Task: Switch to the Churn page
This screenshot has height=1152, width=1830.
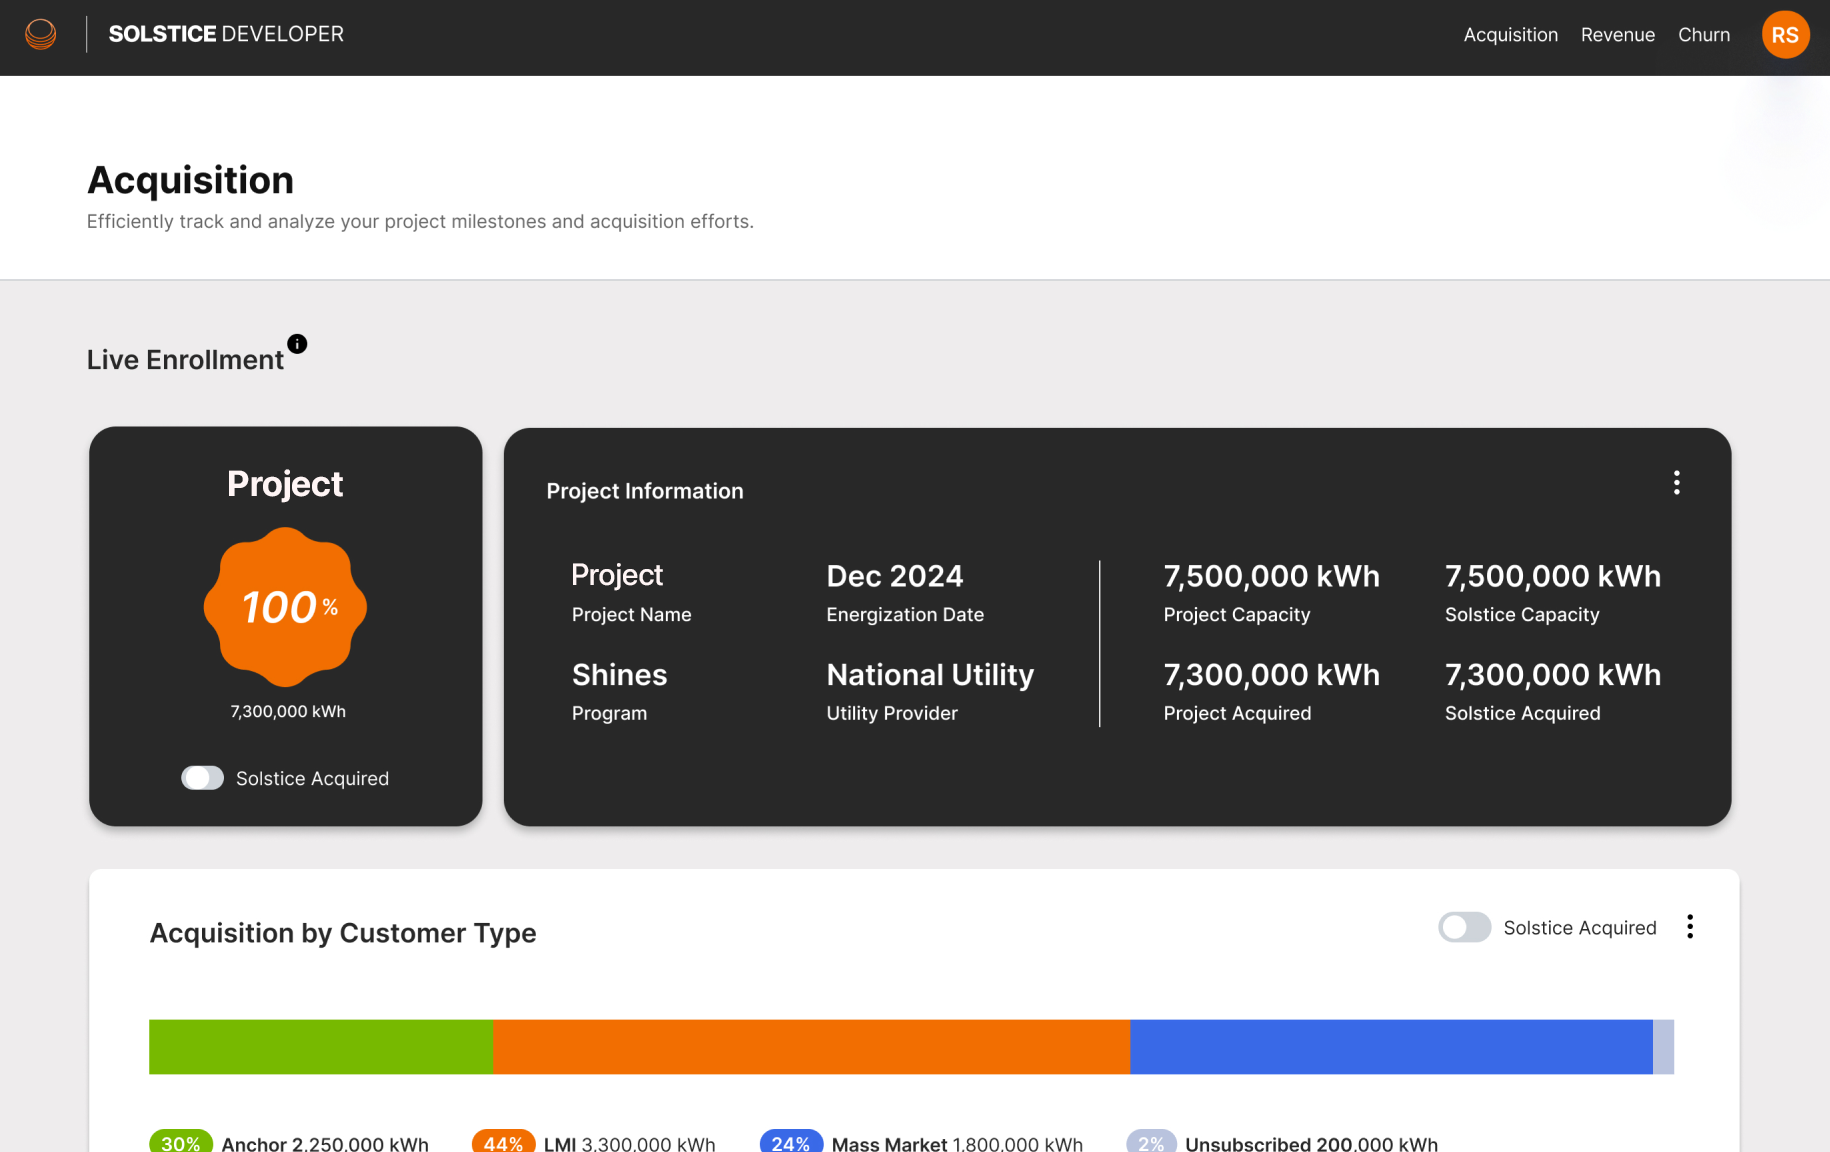Action: click(1703, 35)
